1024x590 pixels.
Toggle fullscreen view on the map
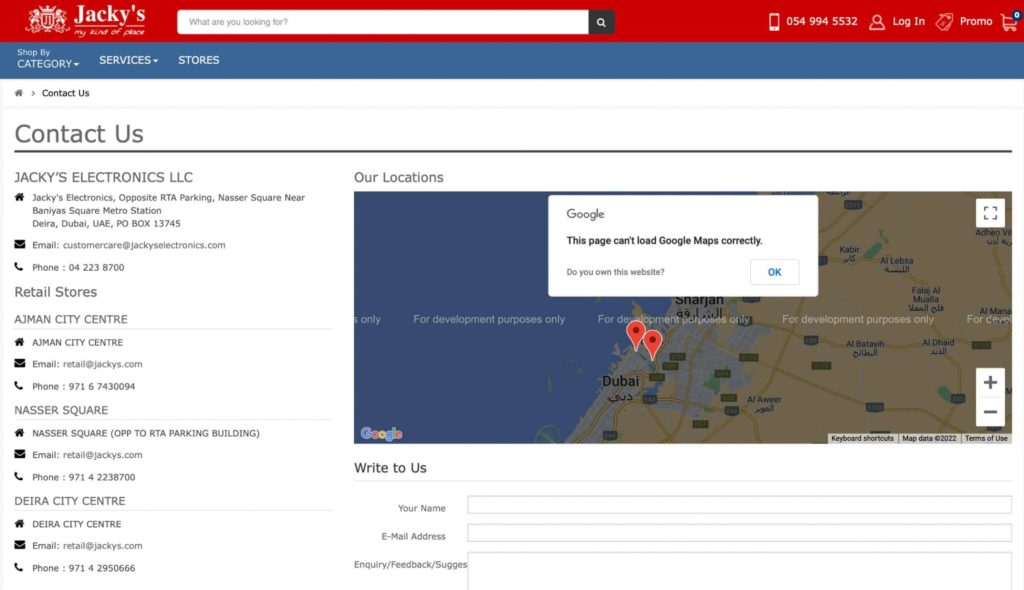pos(990,212)
